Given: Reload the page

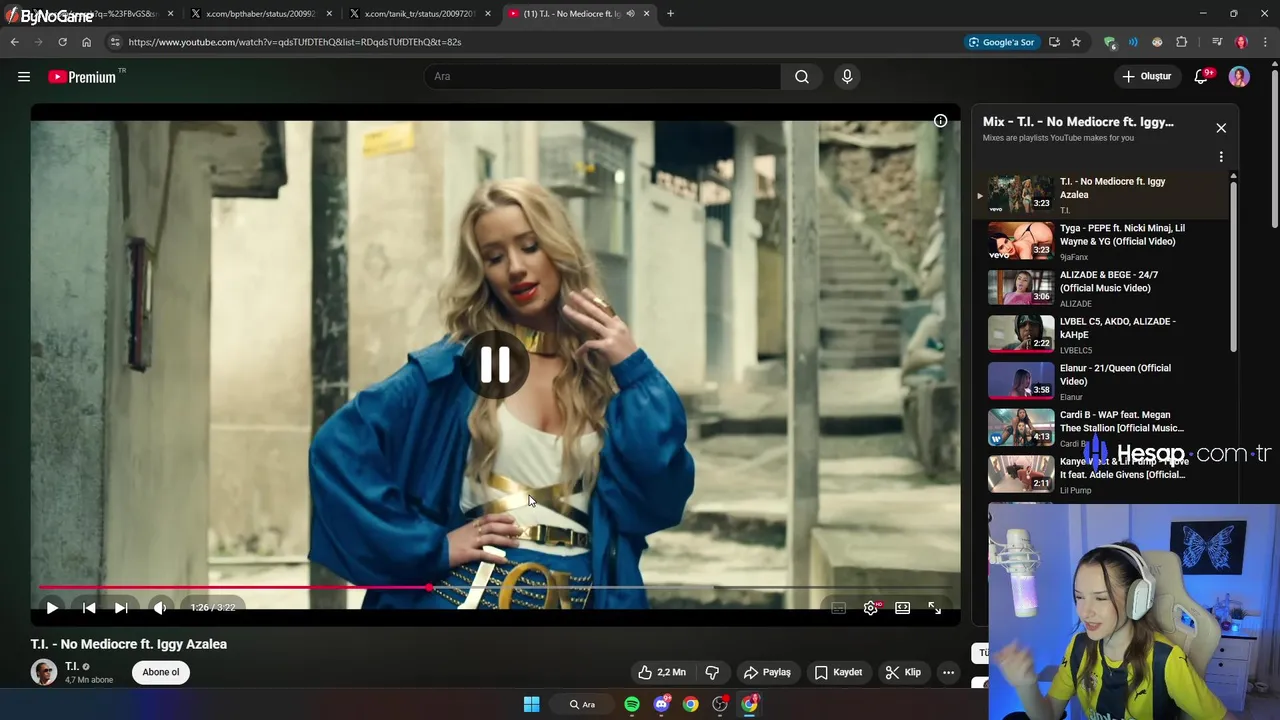Looking at the screenshot, I should (62, 42).
